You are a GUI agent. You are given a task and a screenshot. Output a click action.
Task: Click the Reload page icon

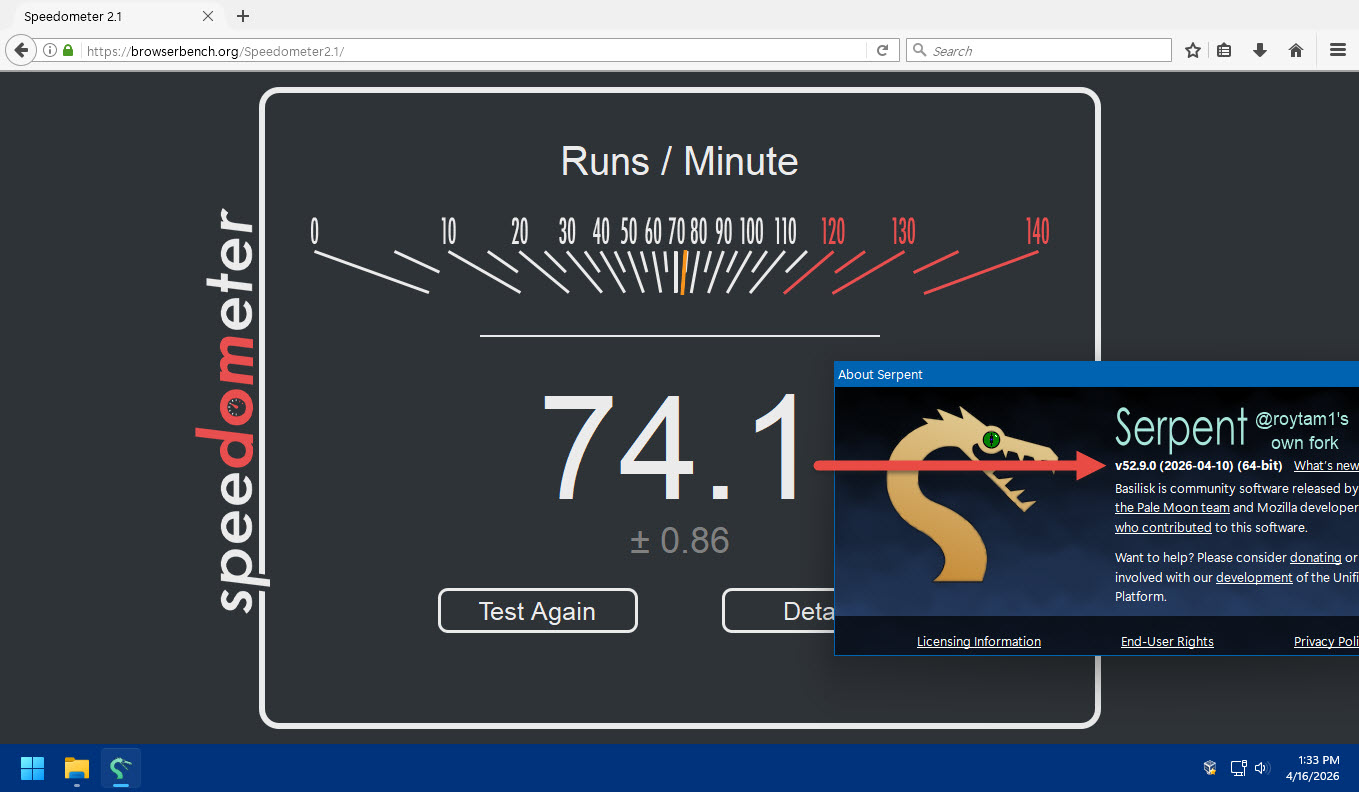882,50
